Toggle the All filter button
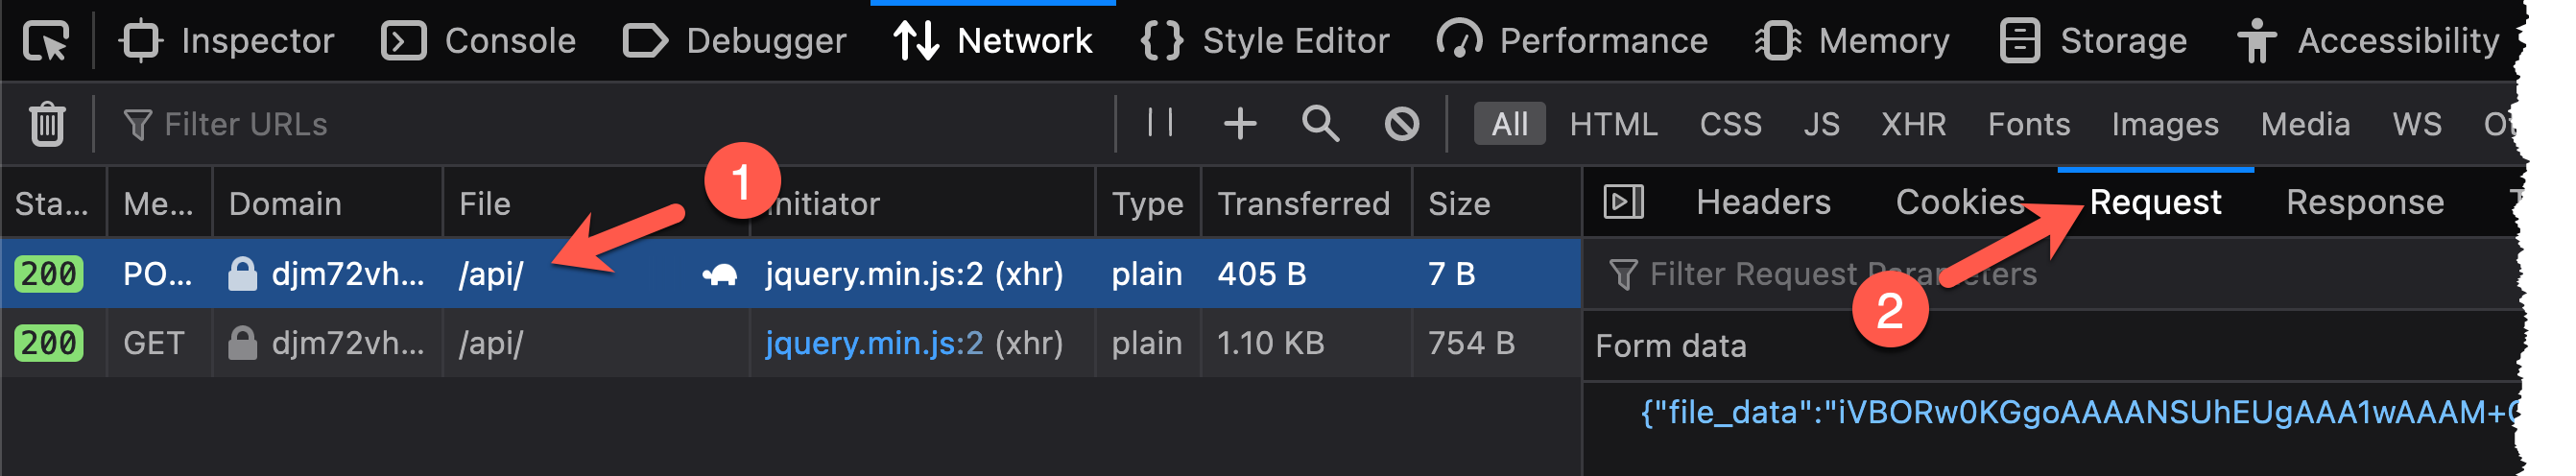This screenshot has width=2576, height=476. tap(1509, 124)
